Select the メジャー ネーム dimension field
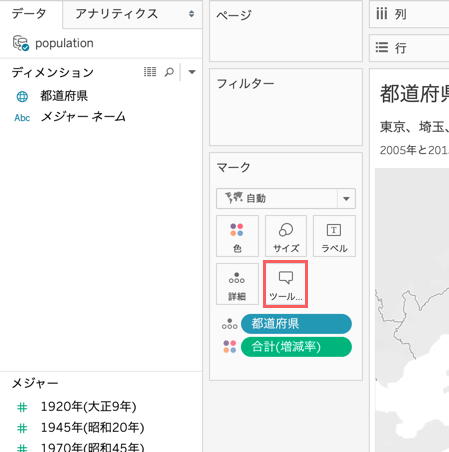Screen dimensions: 449x452 click(x=83, y=117)
